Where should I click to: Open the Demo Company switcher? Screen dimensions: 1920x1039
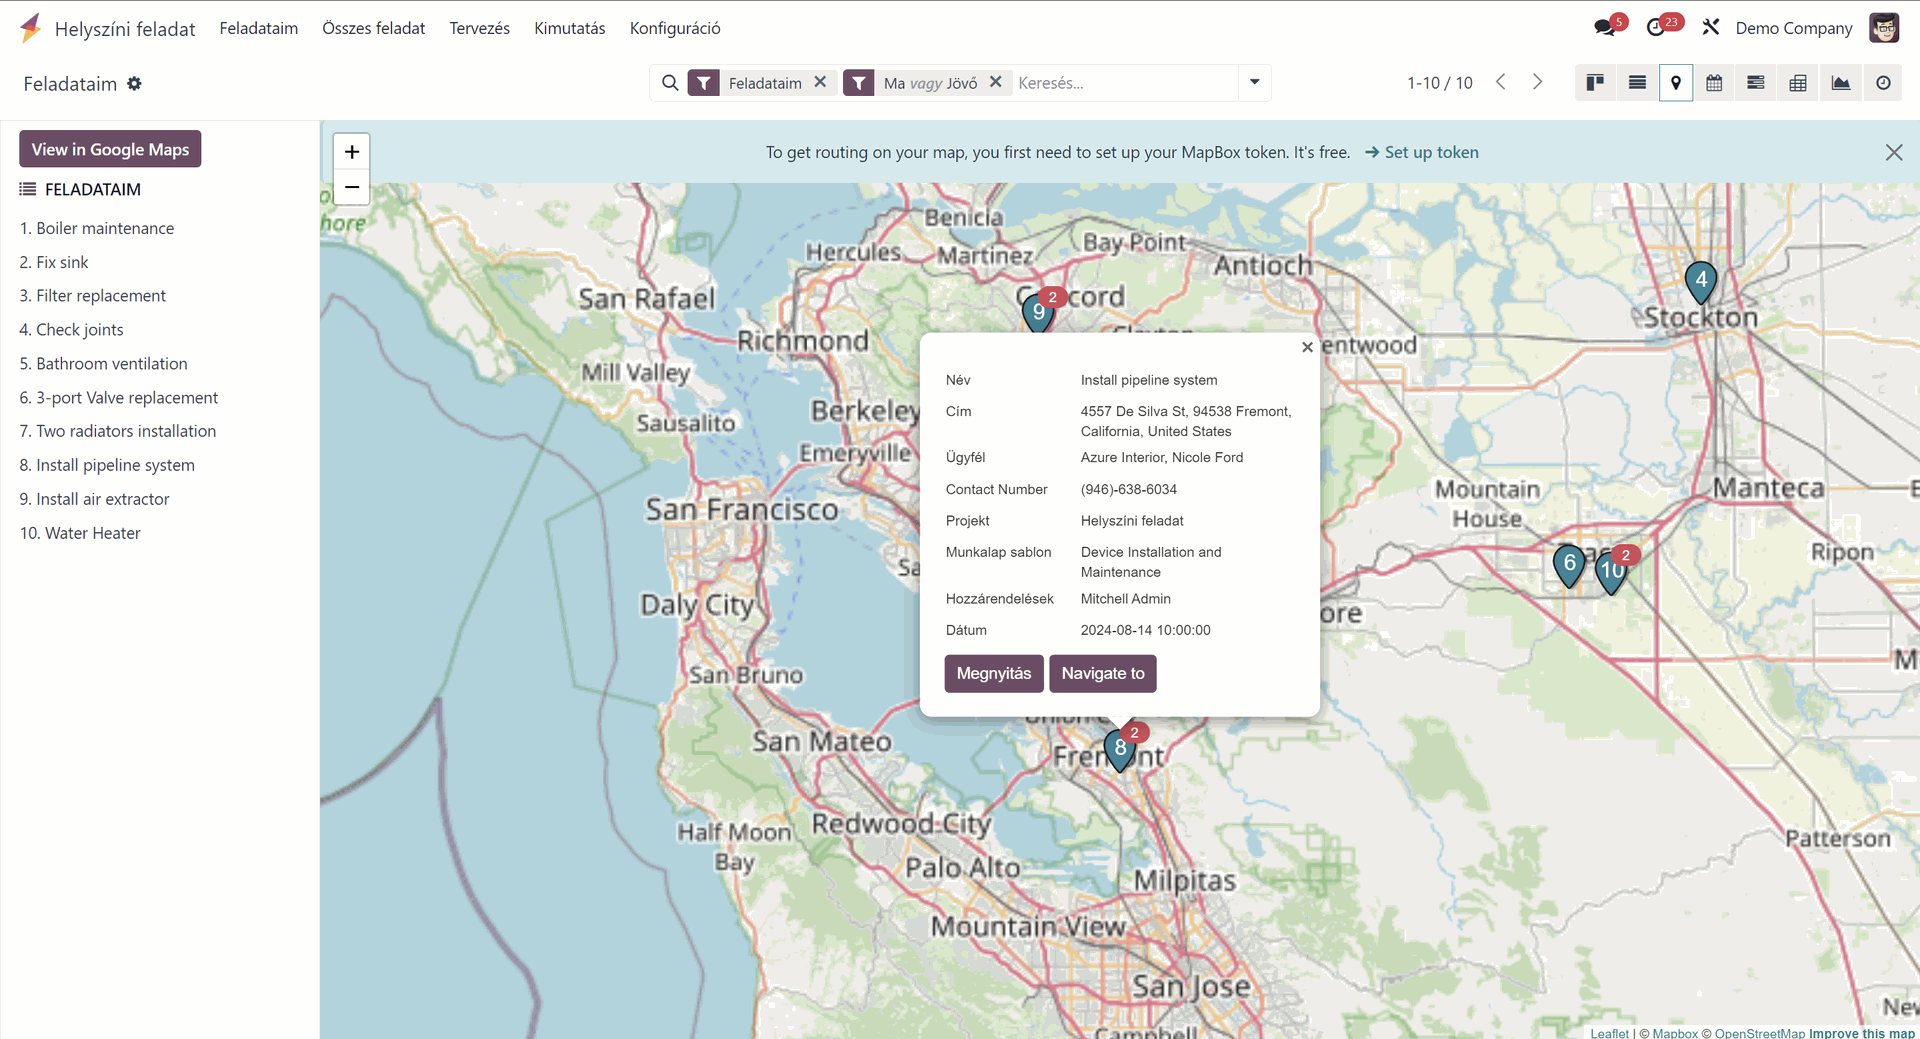point(1793,28)
